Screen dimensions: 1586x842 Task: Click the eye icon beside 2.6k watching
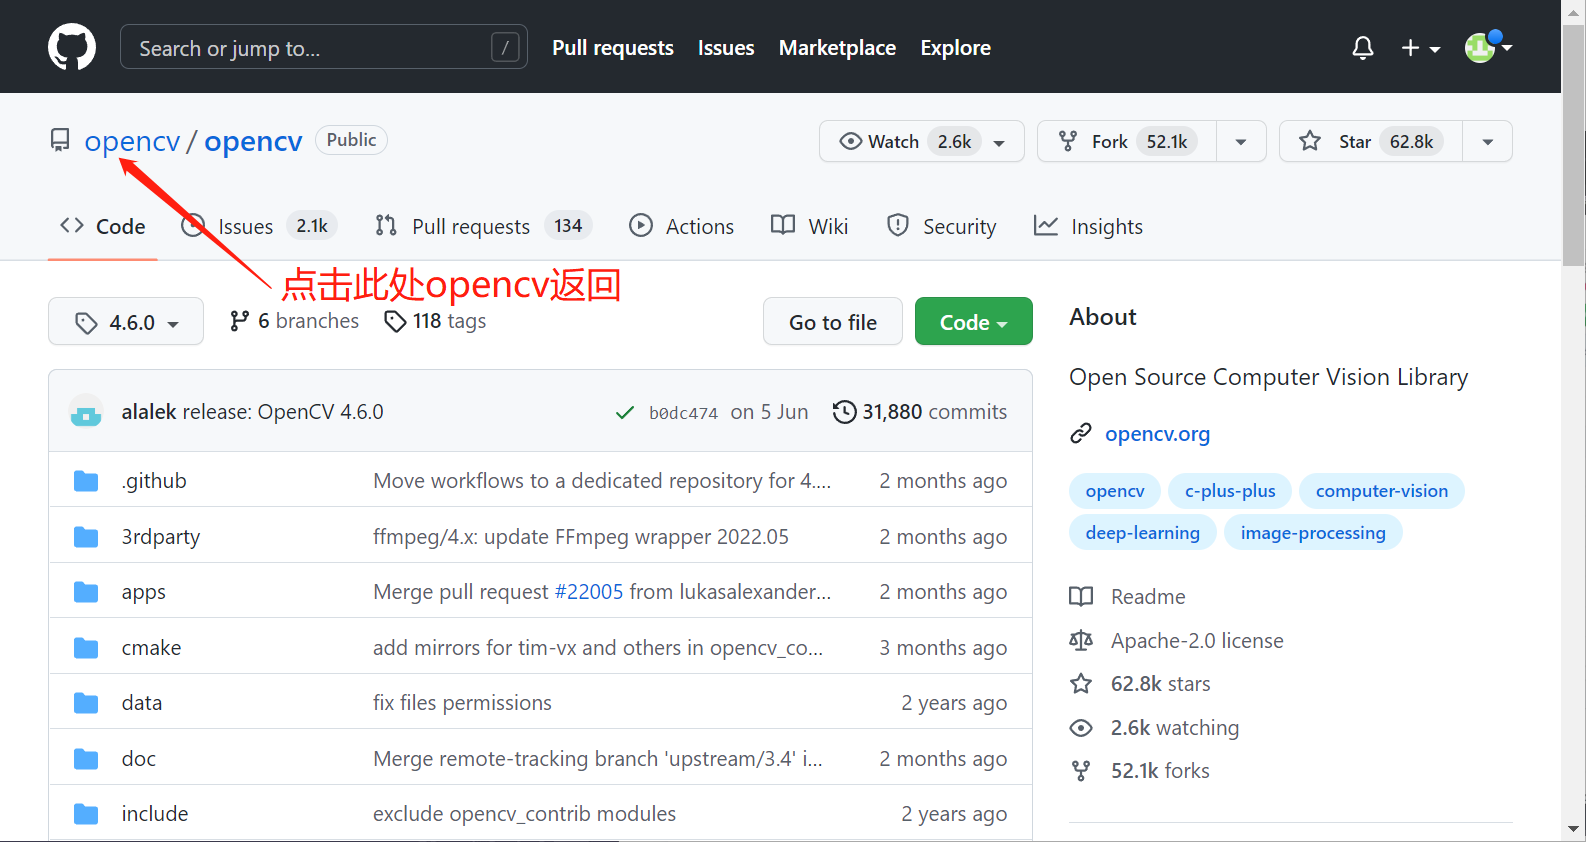[1081, 728]
